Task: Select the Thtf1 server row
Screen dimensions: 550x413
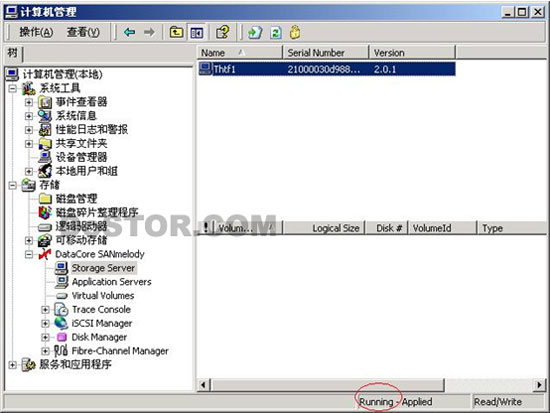Action: tap(327, 69)
